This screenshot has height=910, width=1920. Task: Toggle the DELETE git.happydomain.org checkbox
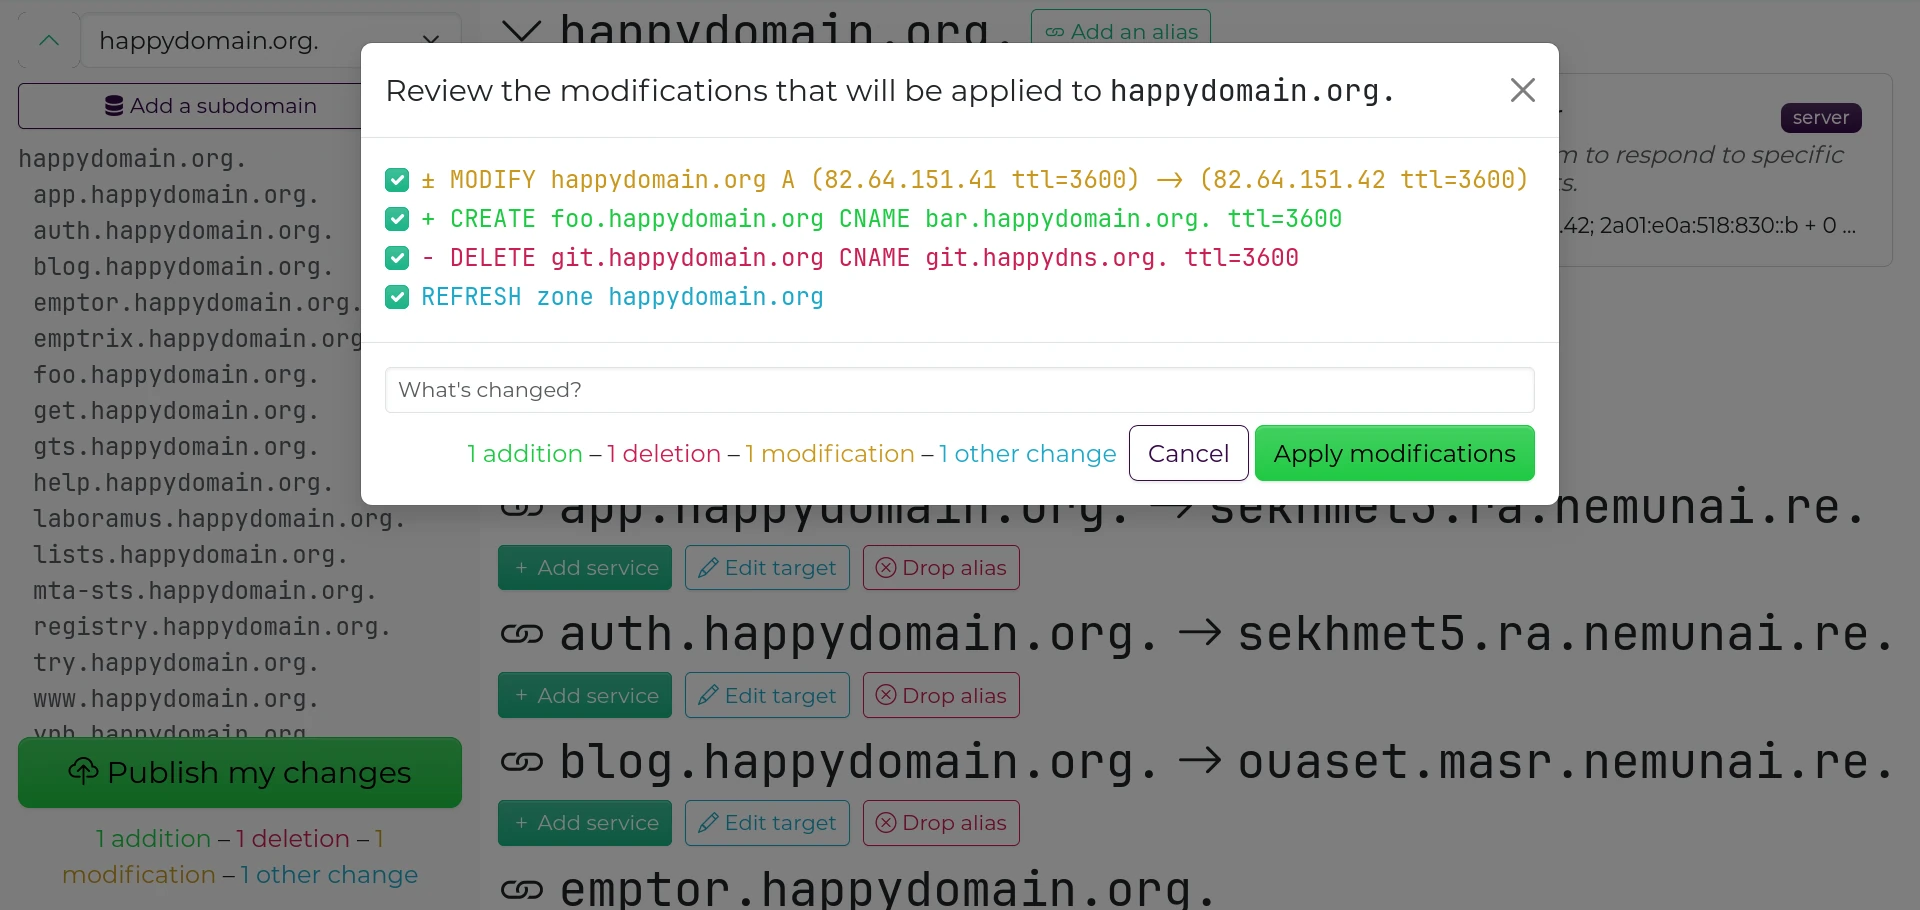397,258
